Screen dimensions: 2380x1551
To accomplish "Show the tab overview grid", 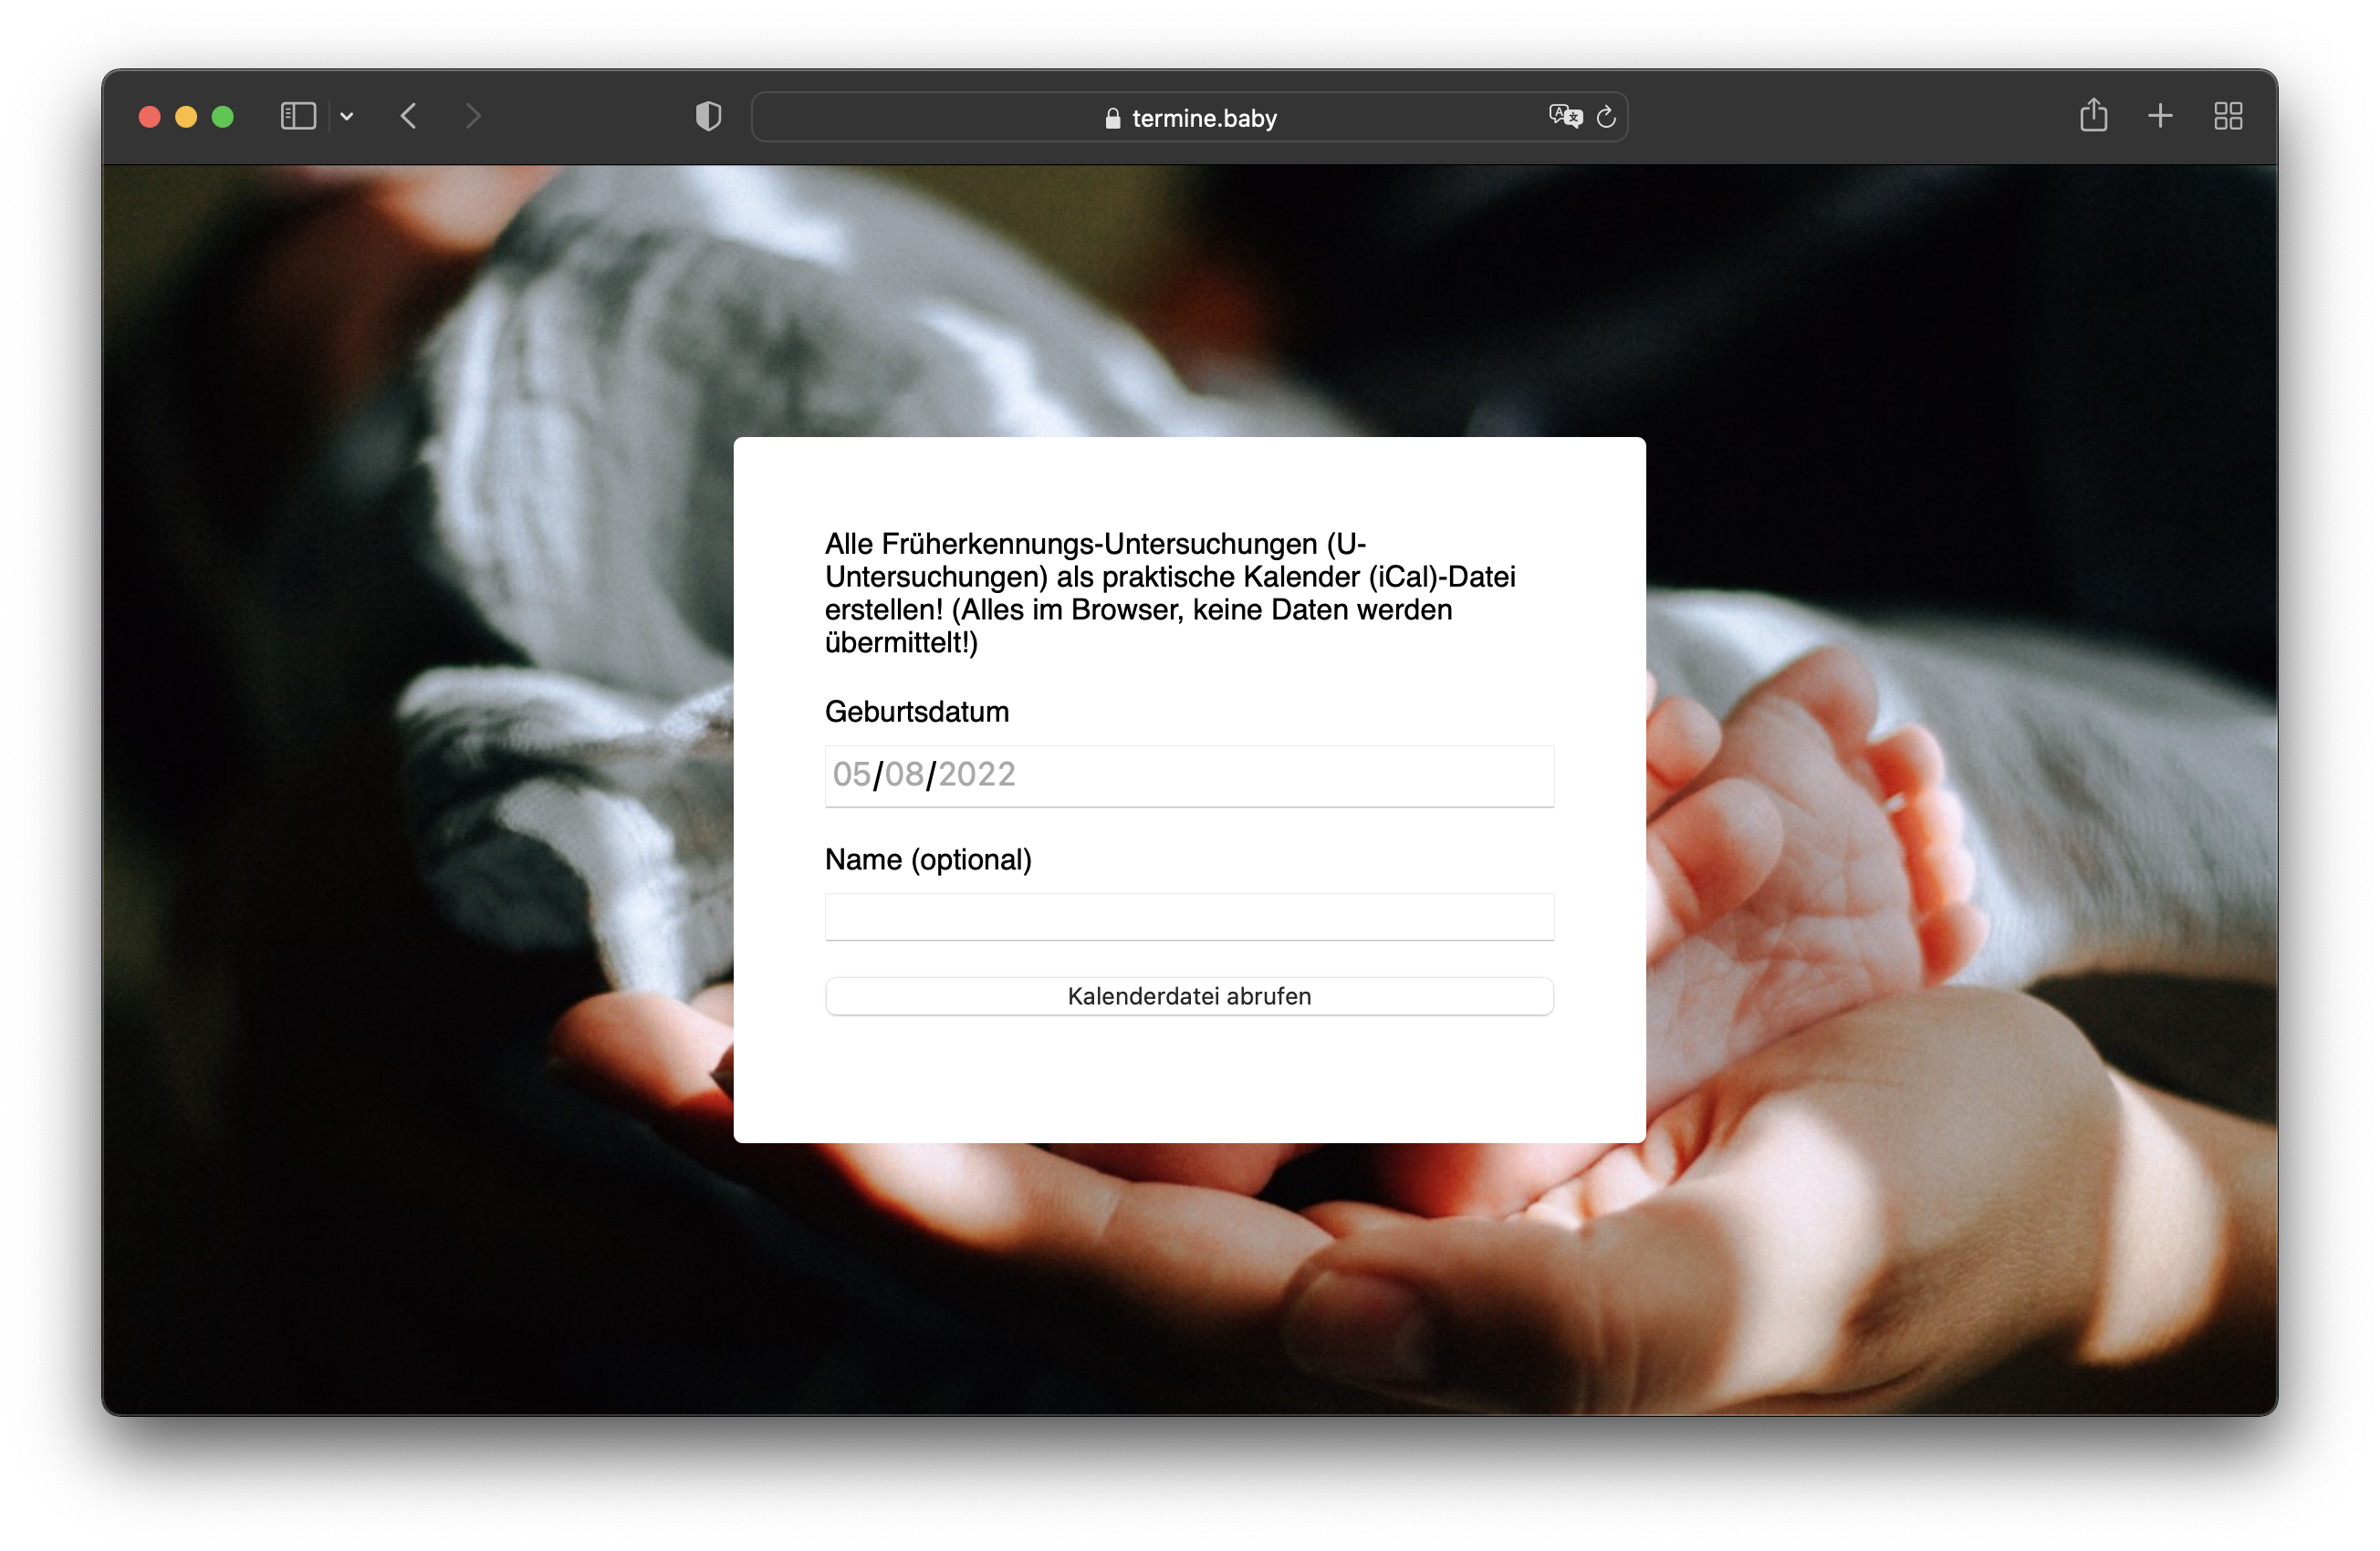I will pyautogui.click(x=2228, y=117).
